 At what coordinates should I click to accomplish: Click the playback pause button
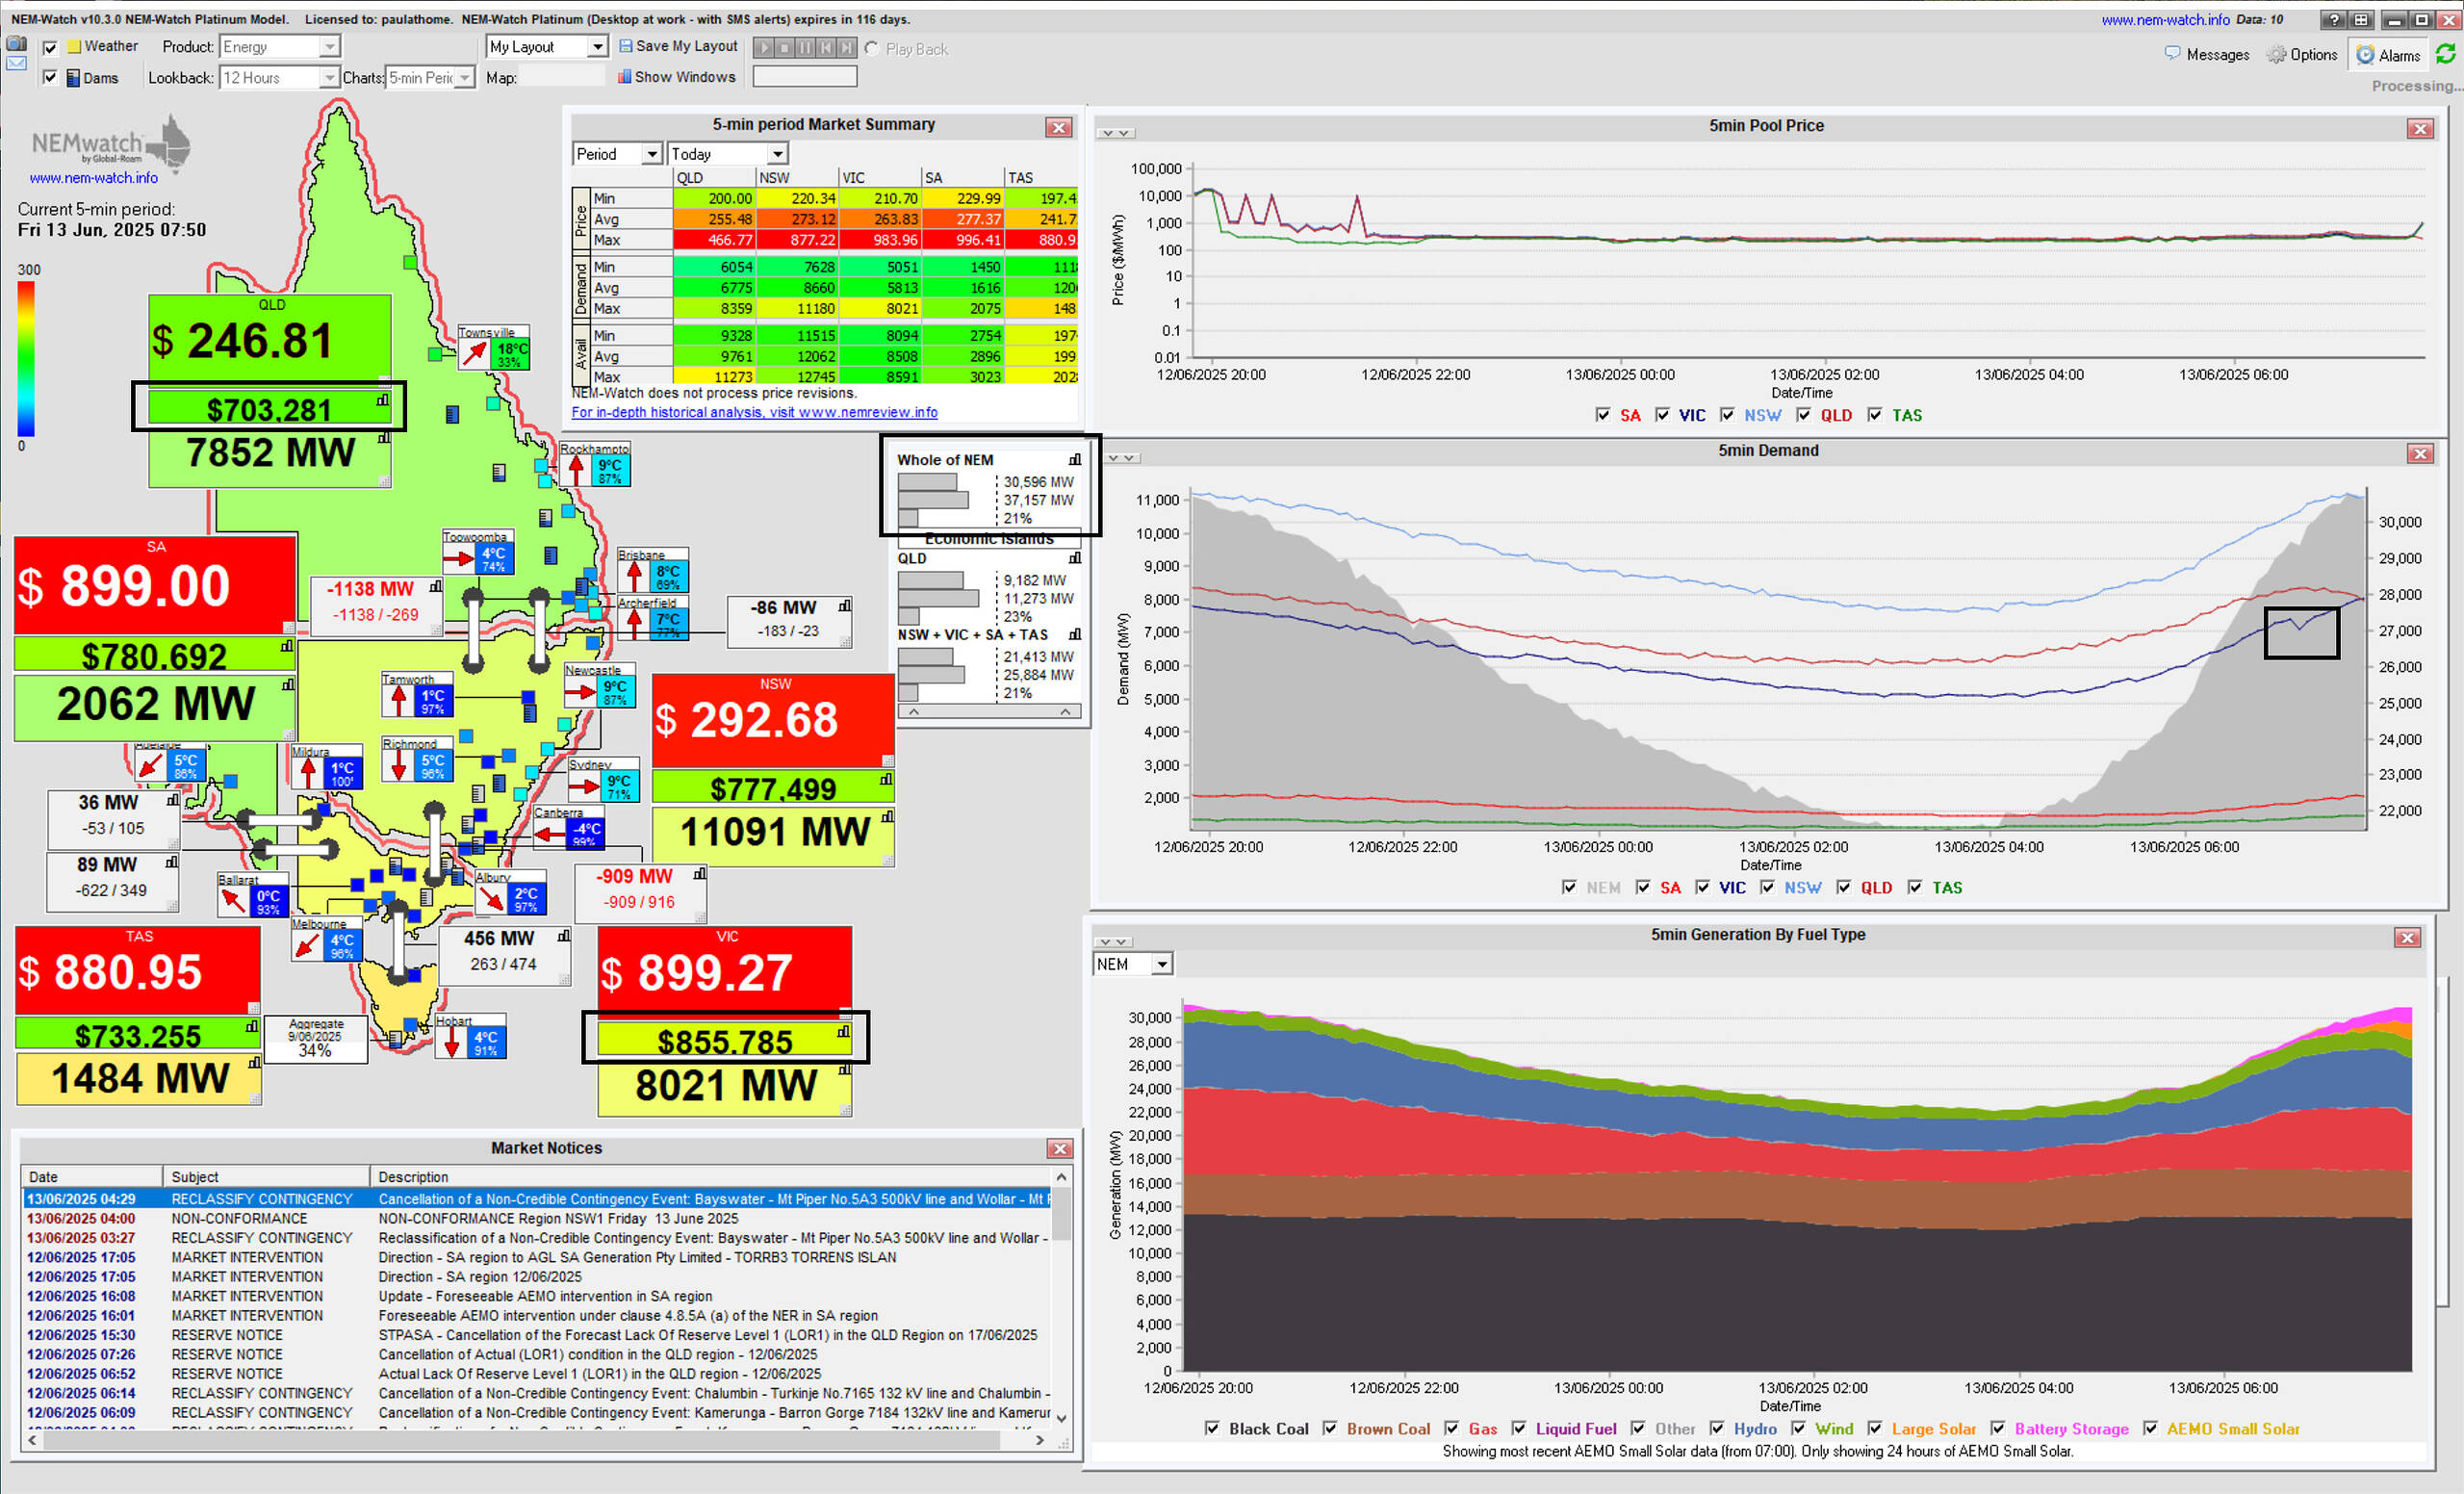805,47
